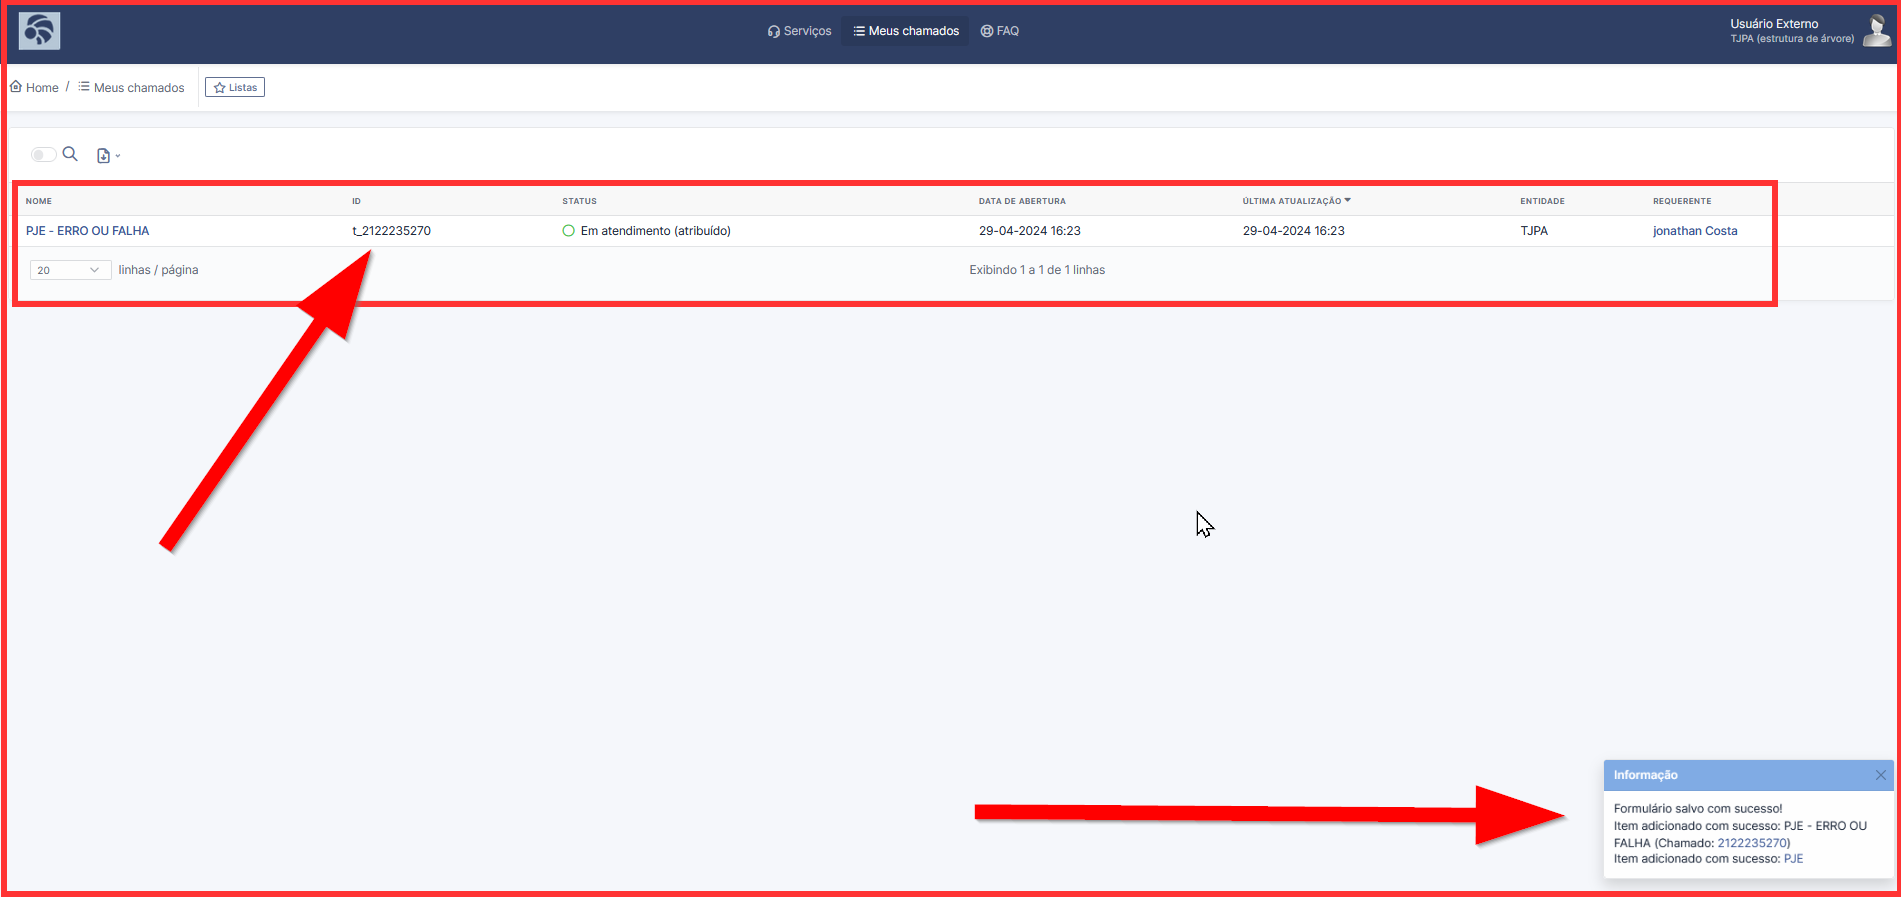The width and height of the screenshot is (1901, 897).
Task: Click status Em atendimento (atribuído)
Action: (655, 231)
